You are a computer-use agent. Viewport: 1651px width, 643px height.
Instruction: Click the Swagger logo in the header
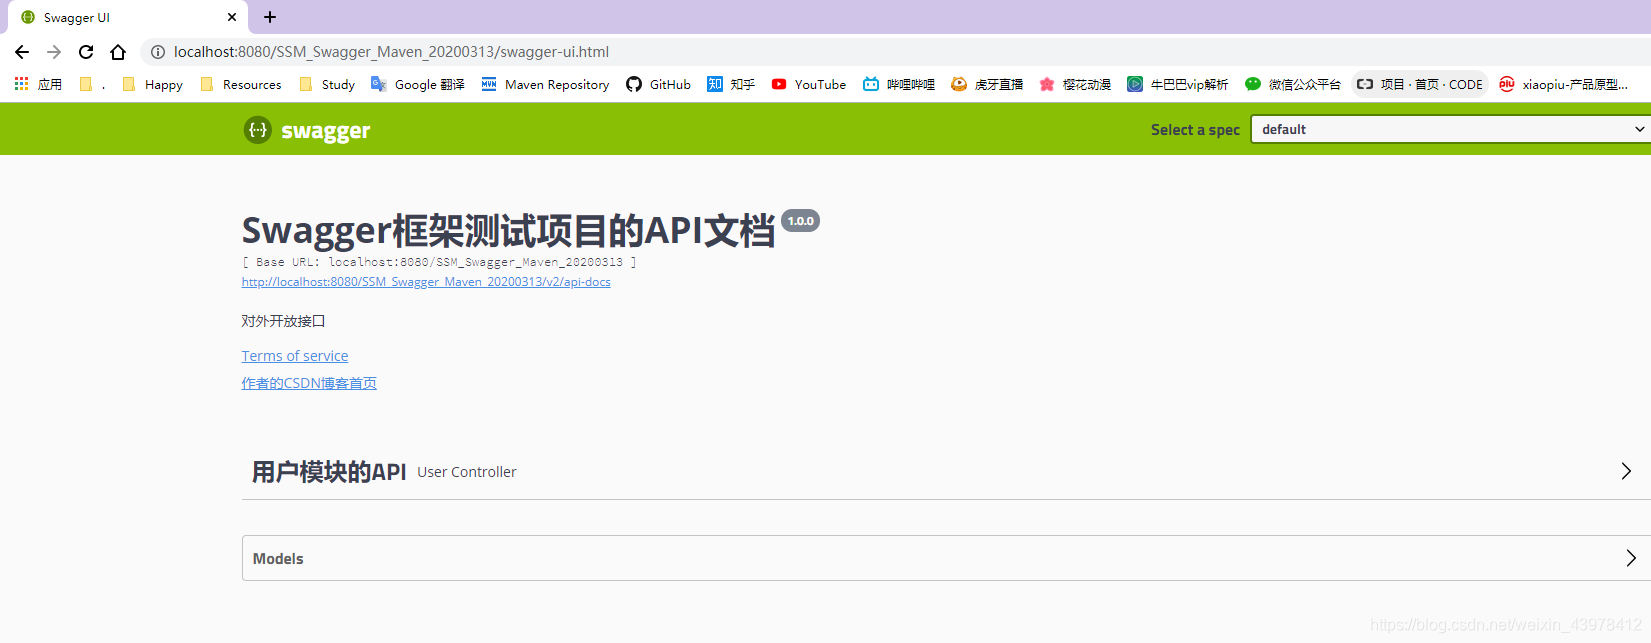(307, 130)
